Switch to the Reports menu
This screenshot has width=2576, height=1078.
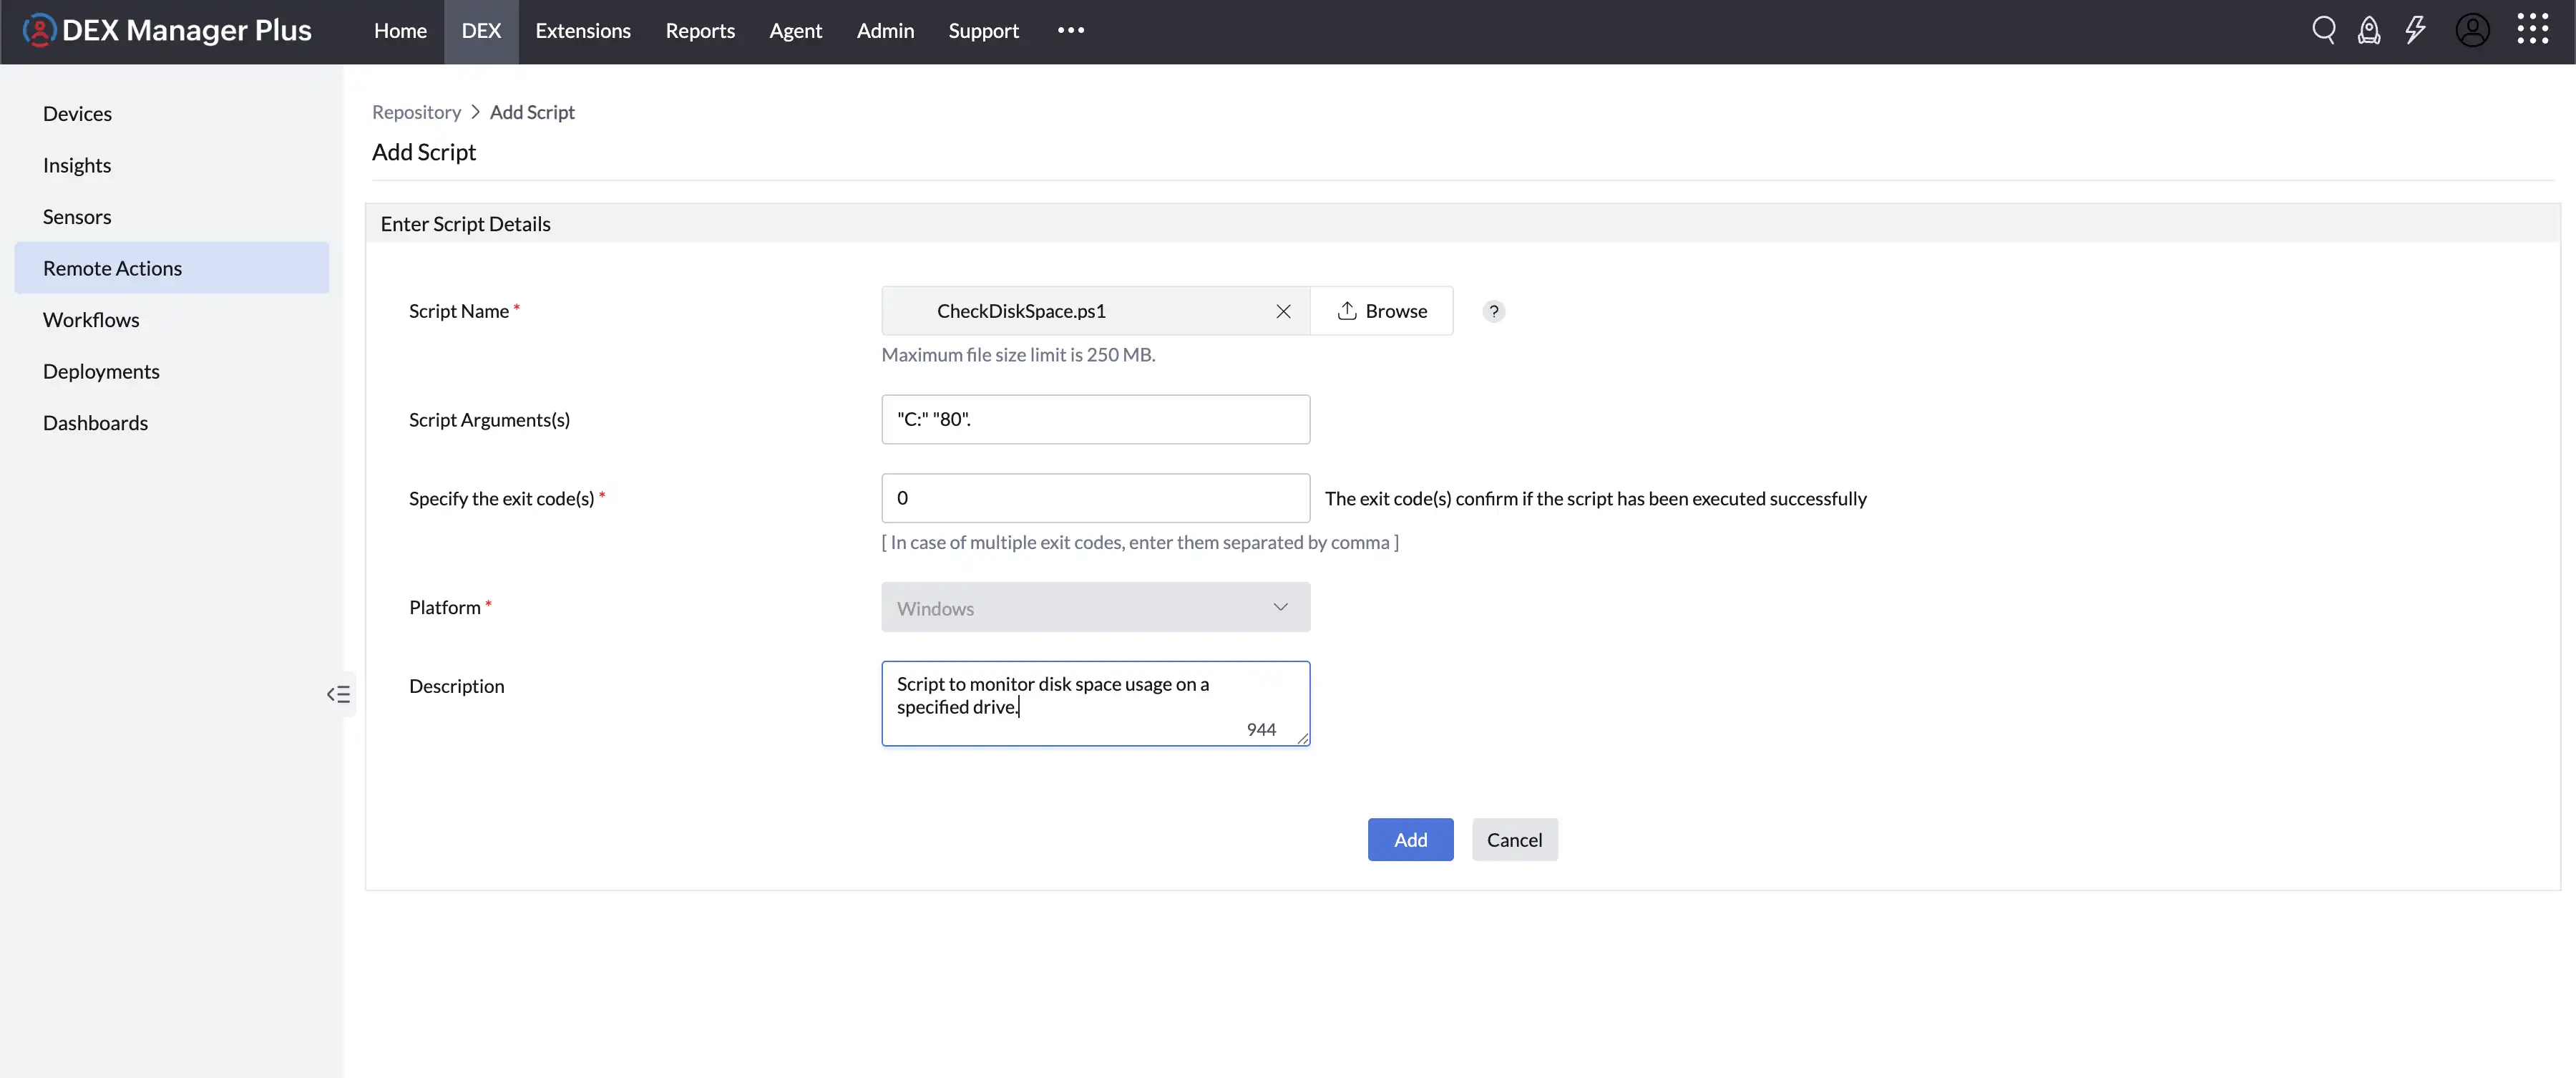(x=699, y=31)
